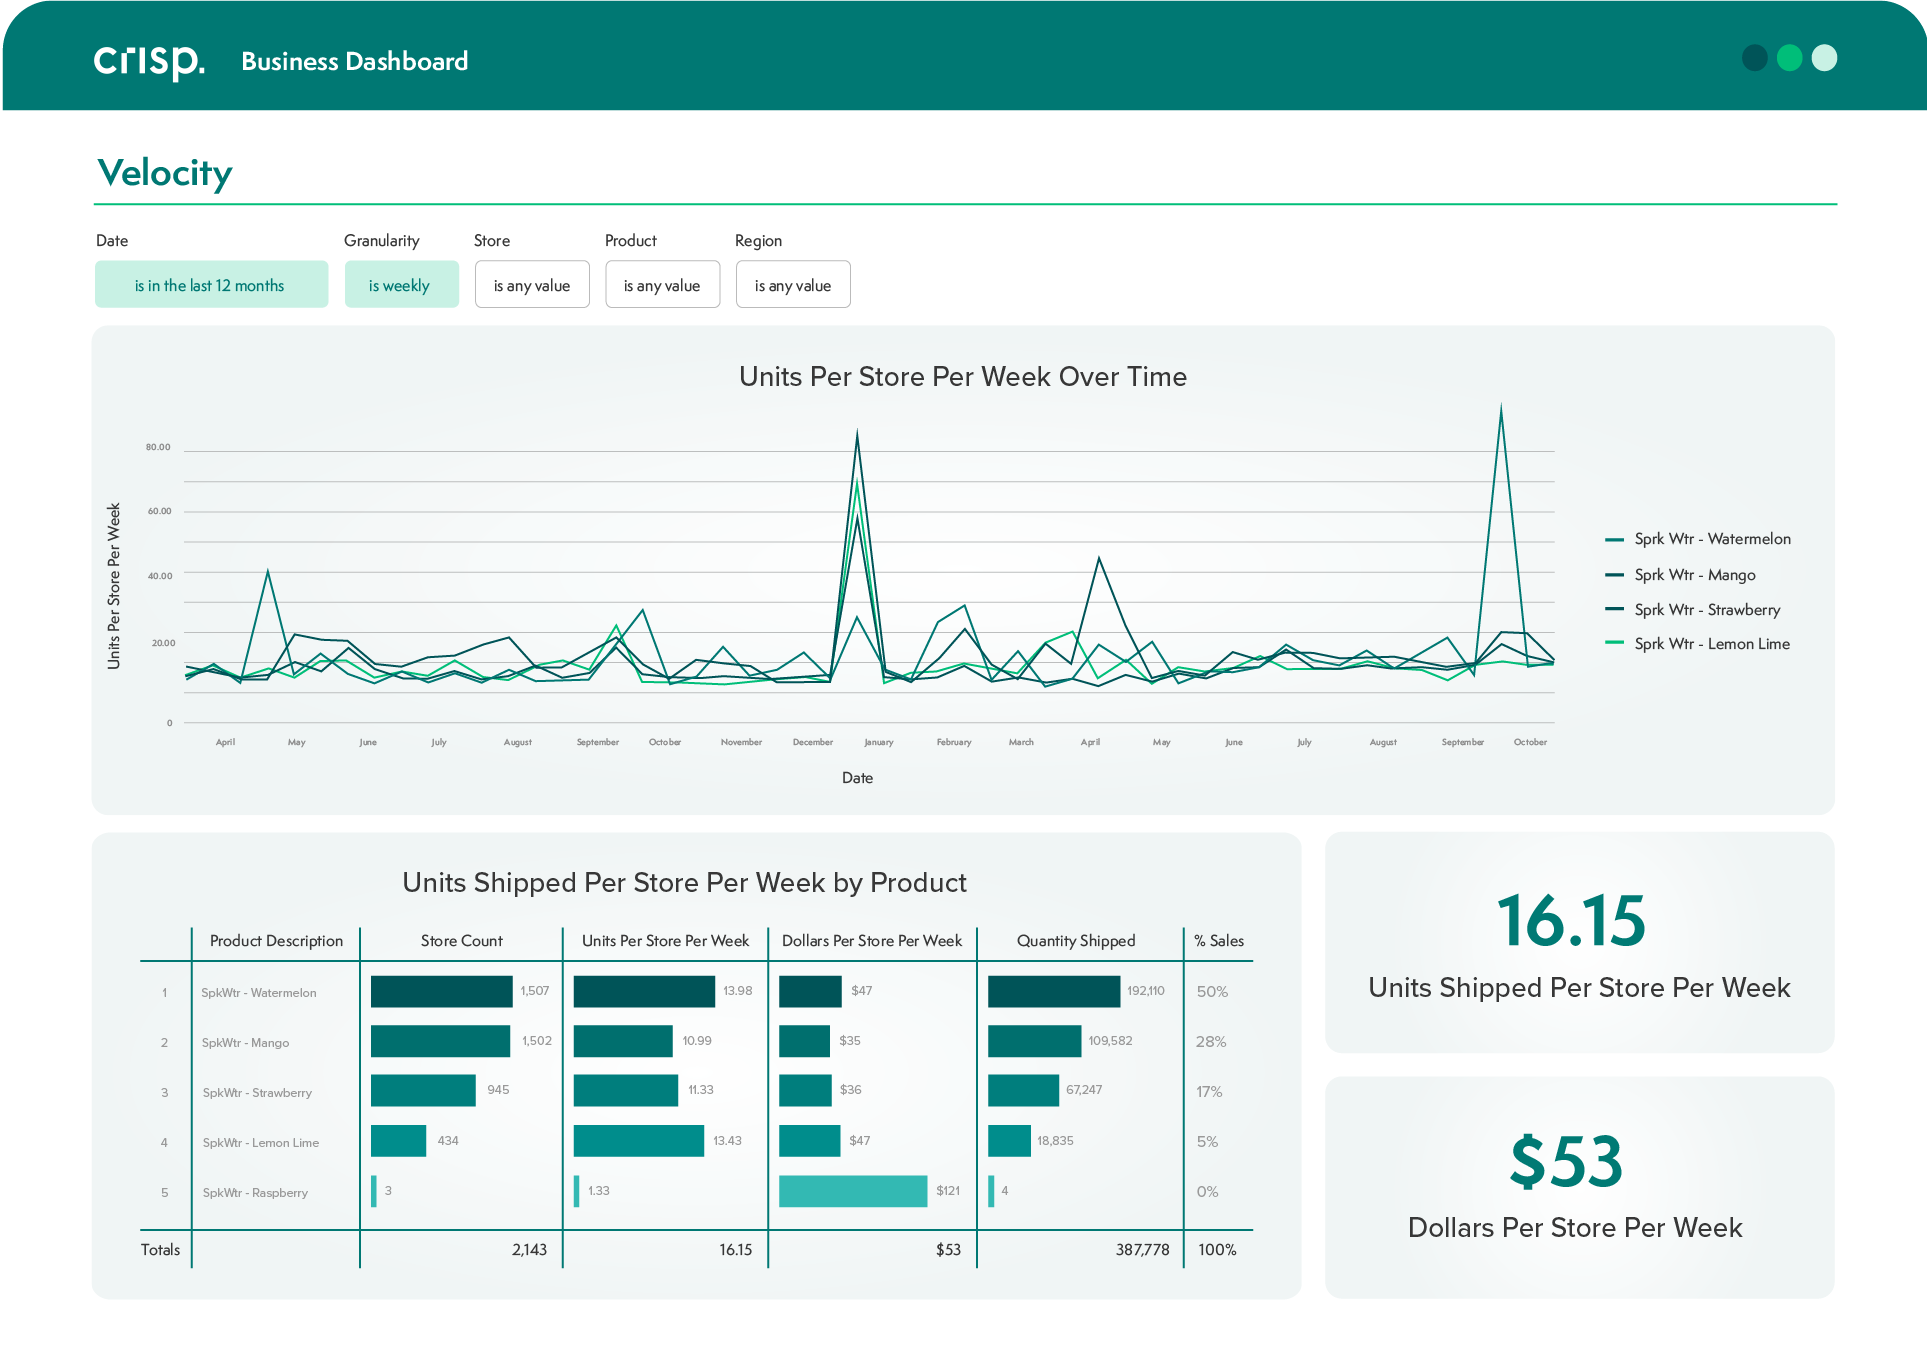Sort by the Dollars Per Store Per Week header
The height and width of the screenshot is (1372, 1927).
click(x=871, y=941)
